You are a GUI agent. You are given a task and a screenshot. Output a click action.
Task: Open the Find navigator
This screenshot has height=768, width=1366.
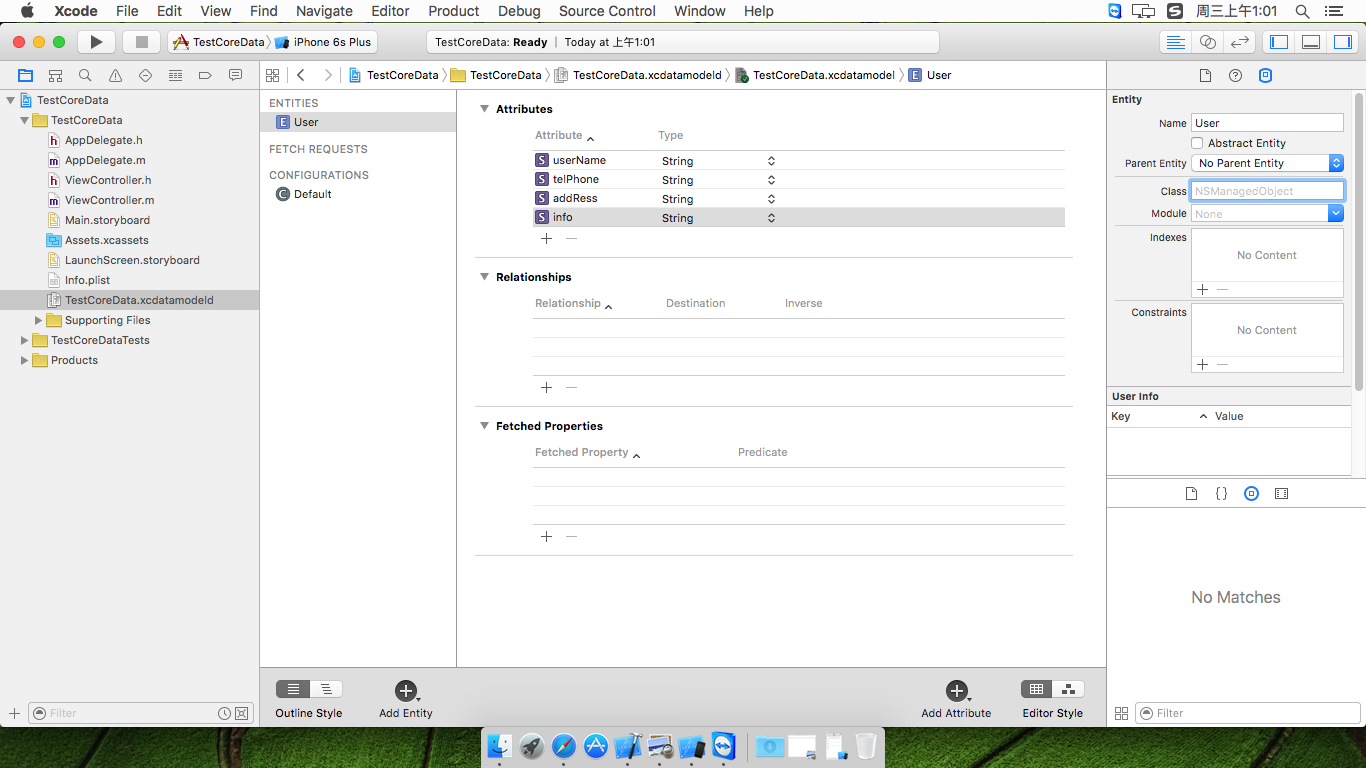point(85,75)
